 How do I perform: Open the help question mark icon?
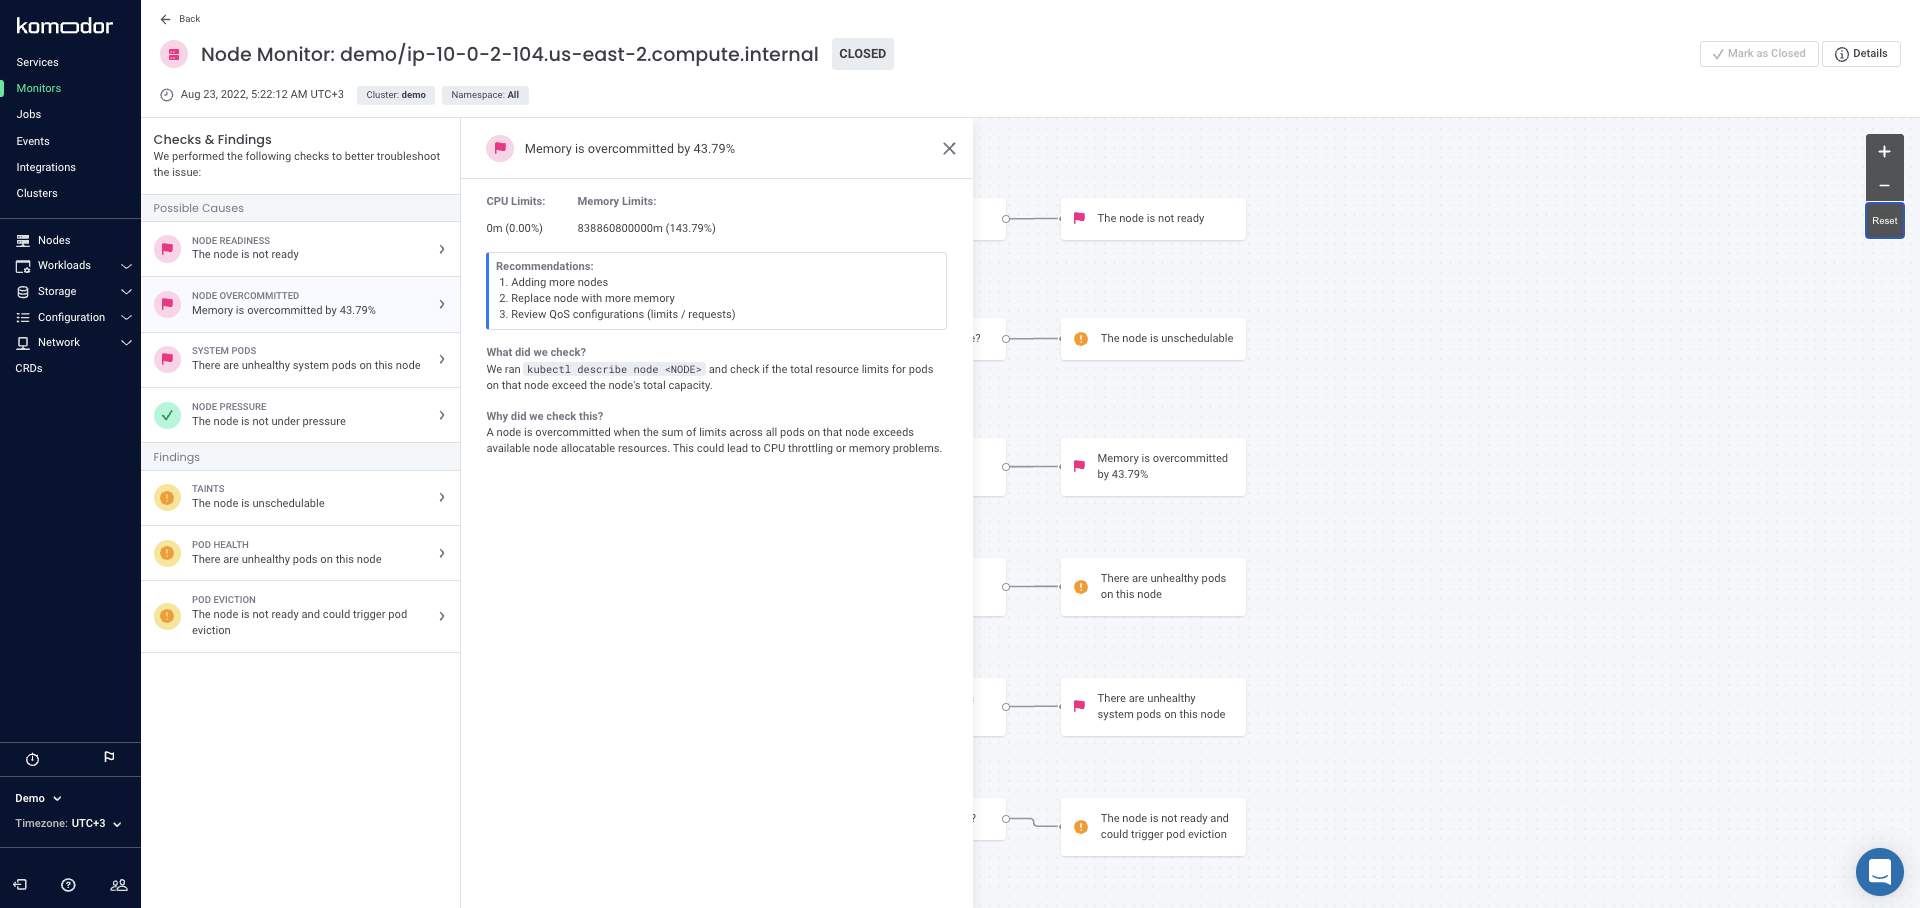pyautogui.click(x=68, y=885)
